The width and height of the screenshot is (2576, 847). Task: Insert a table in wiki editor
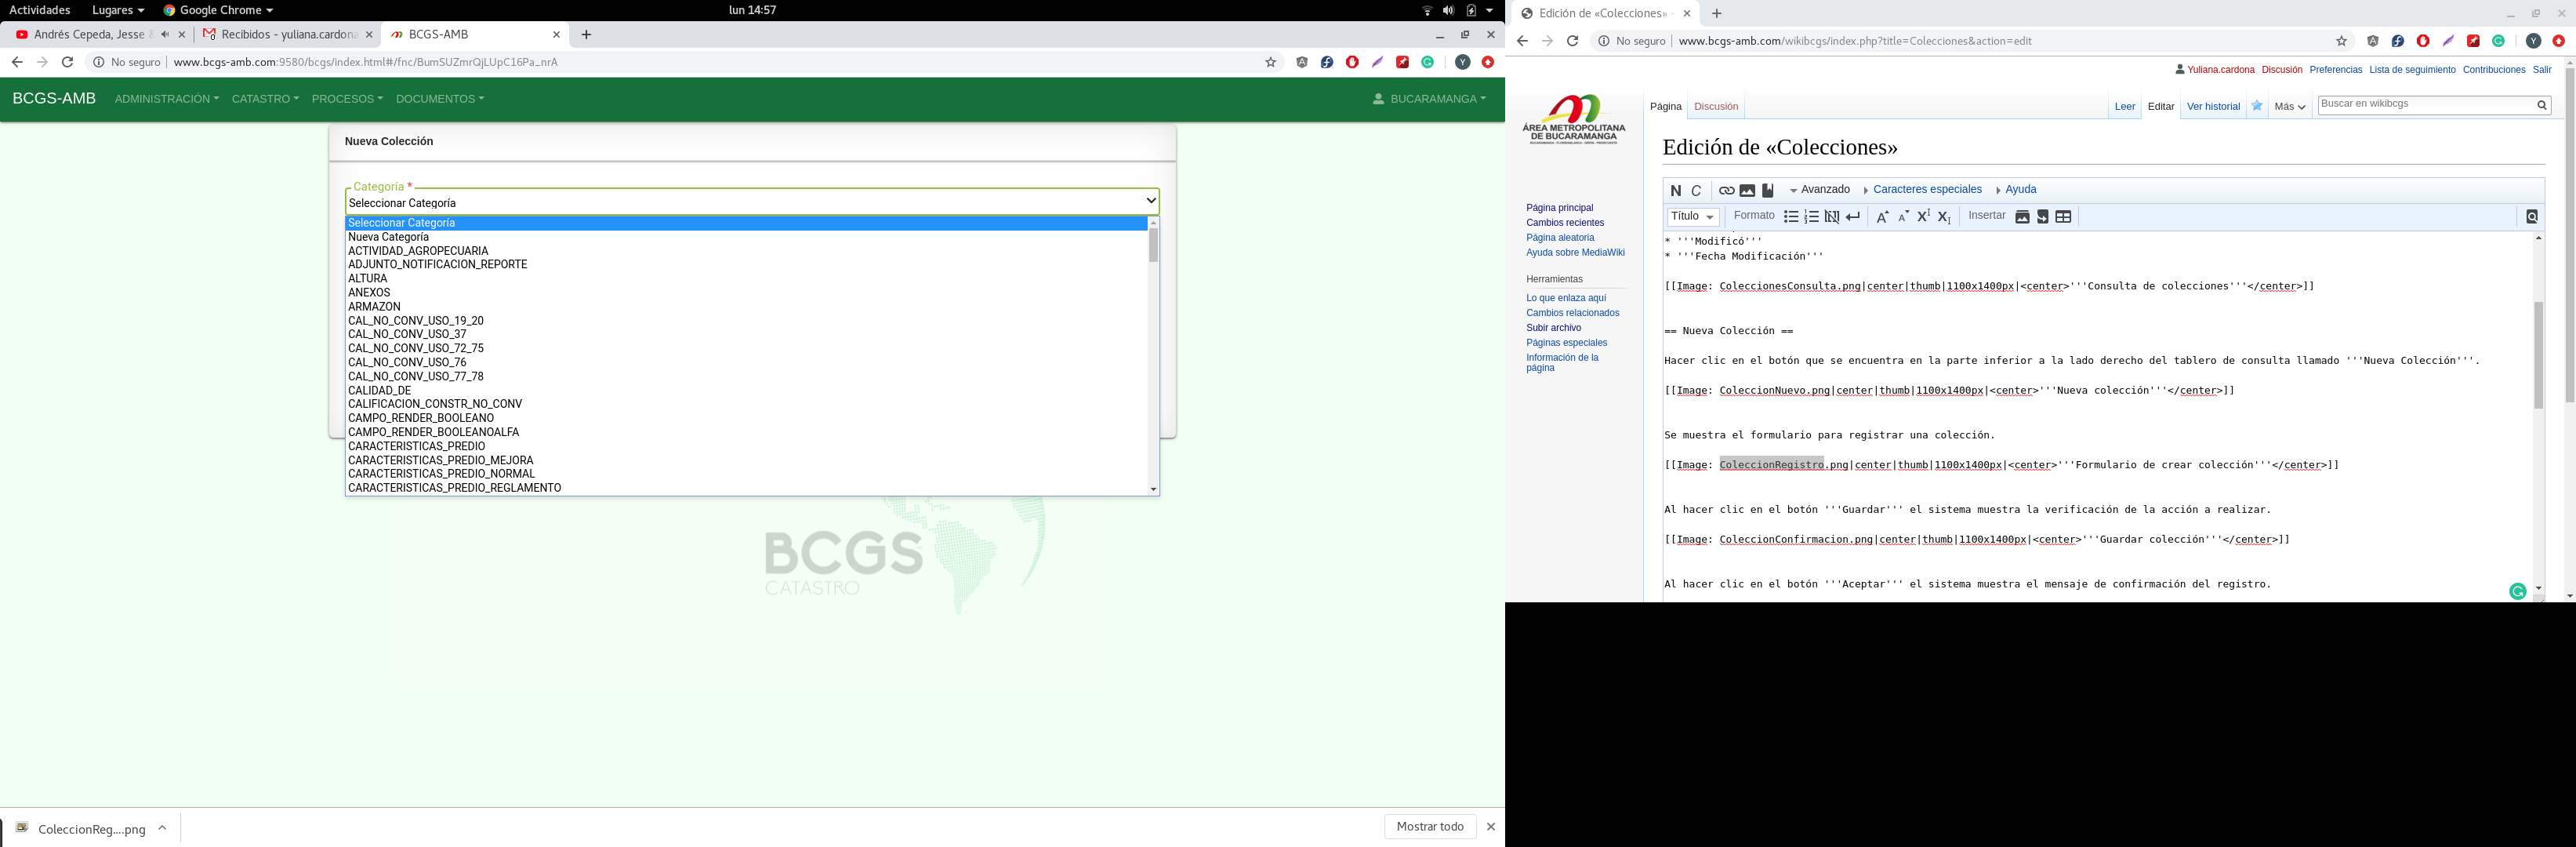coord(2063,217)
